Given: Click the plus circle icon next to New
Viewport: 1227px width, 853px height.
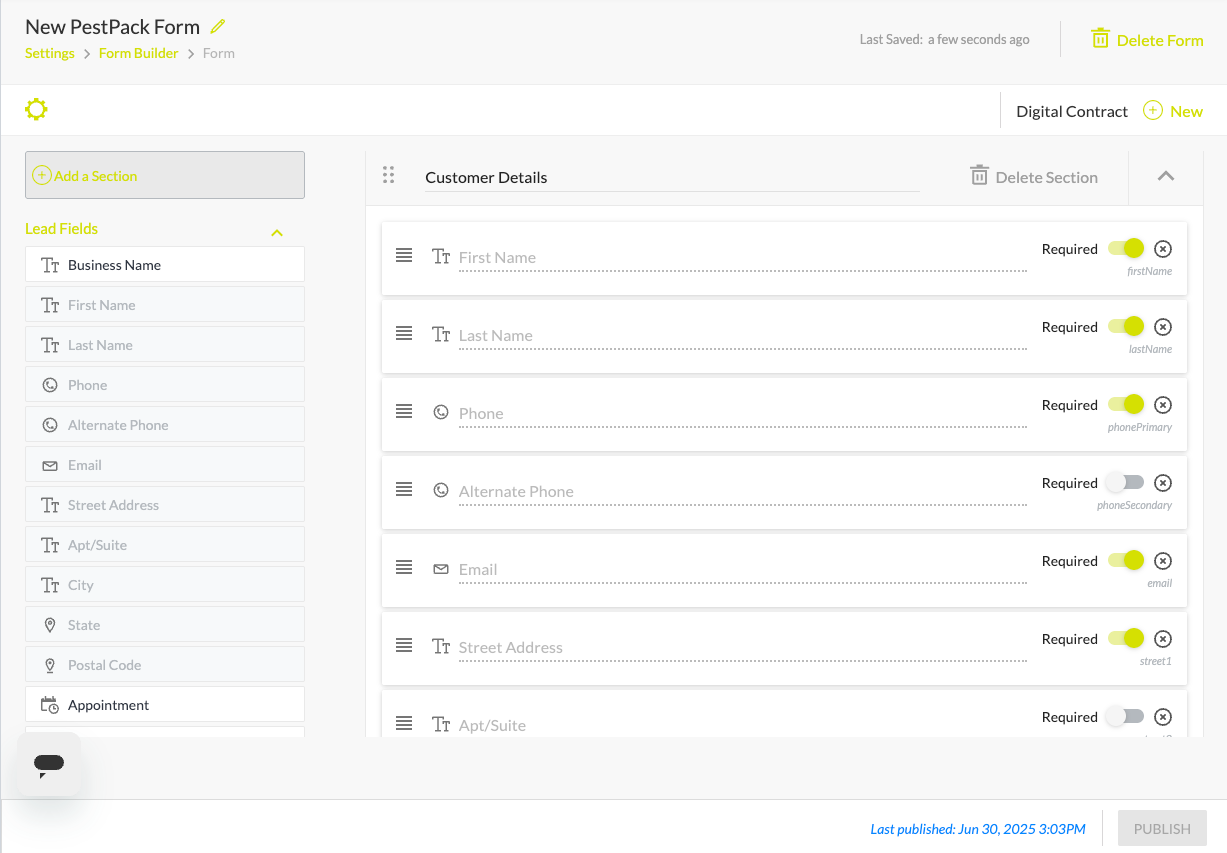Looking at the screenshot, I should (1153, 111).
